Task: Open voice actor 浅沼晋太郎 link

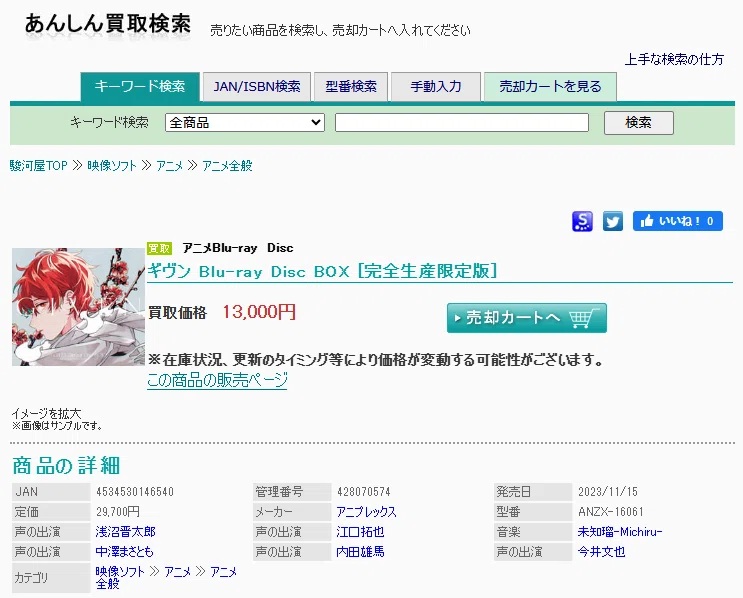Action: click(x=126, y=532)
